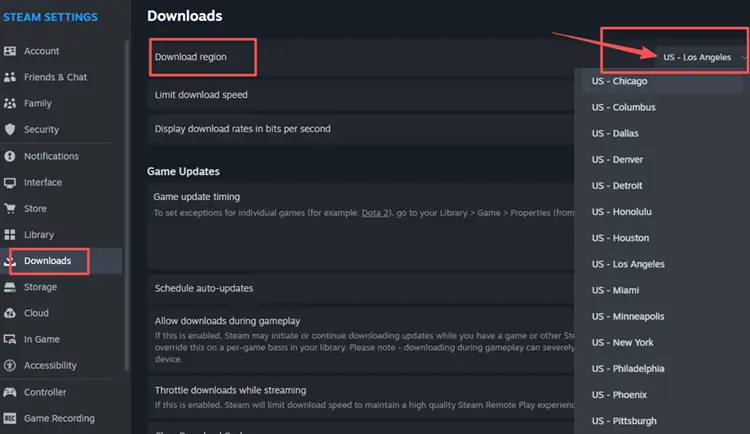
Task: Click the Interface monitor icon
Action: click(x=10, y=182)
